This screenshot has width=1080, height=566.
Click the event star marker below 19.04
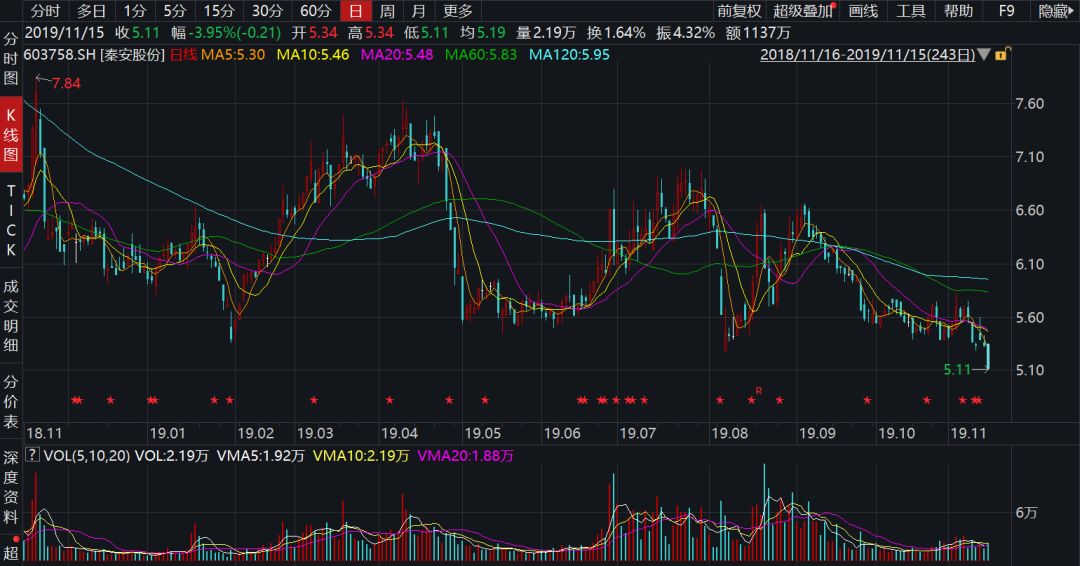click(389, 401)
